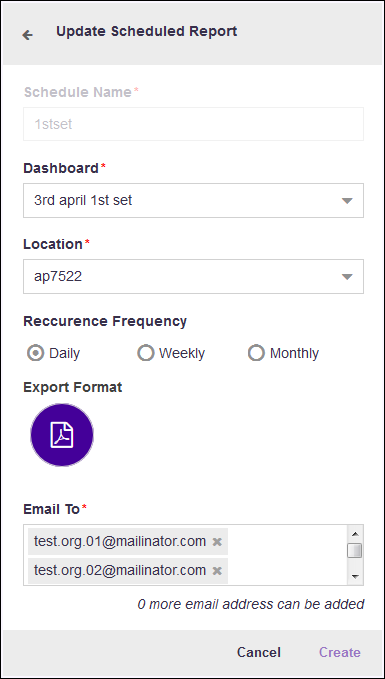
Task: Remove test.org.02@mailinator.com email tag
Action: tap(217, 571)
